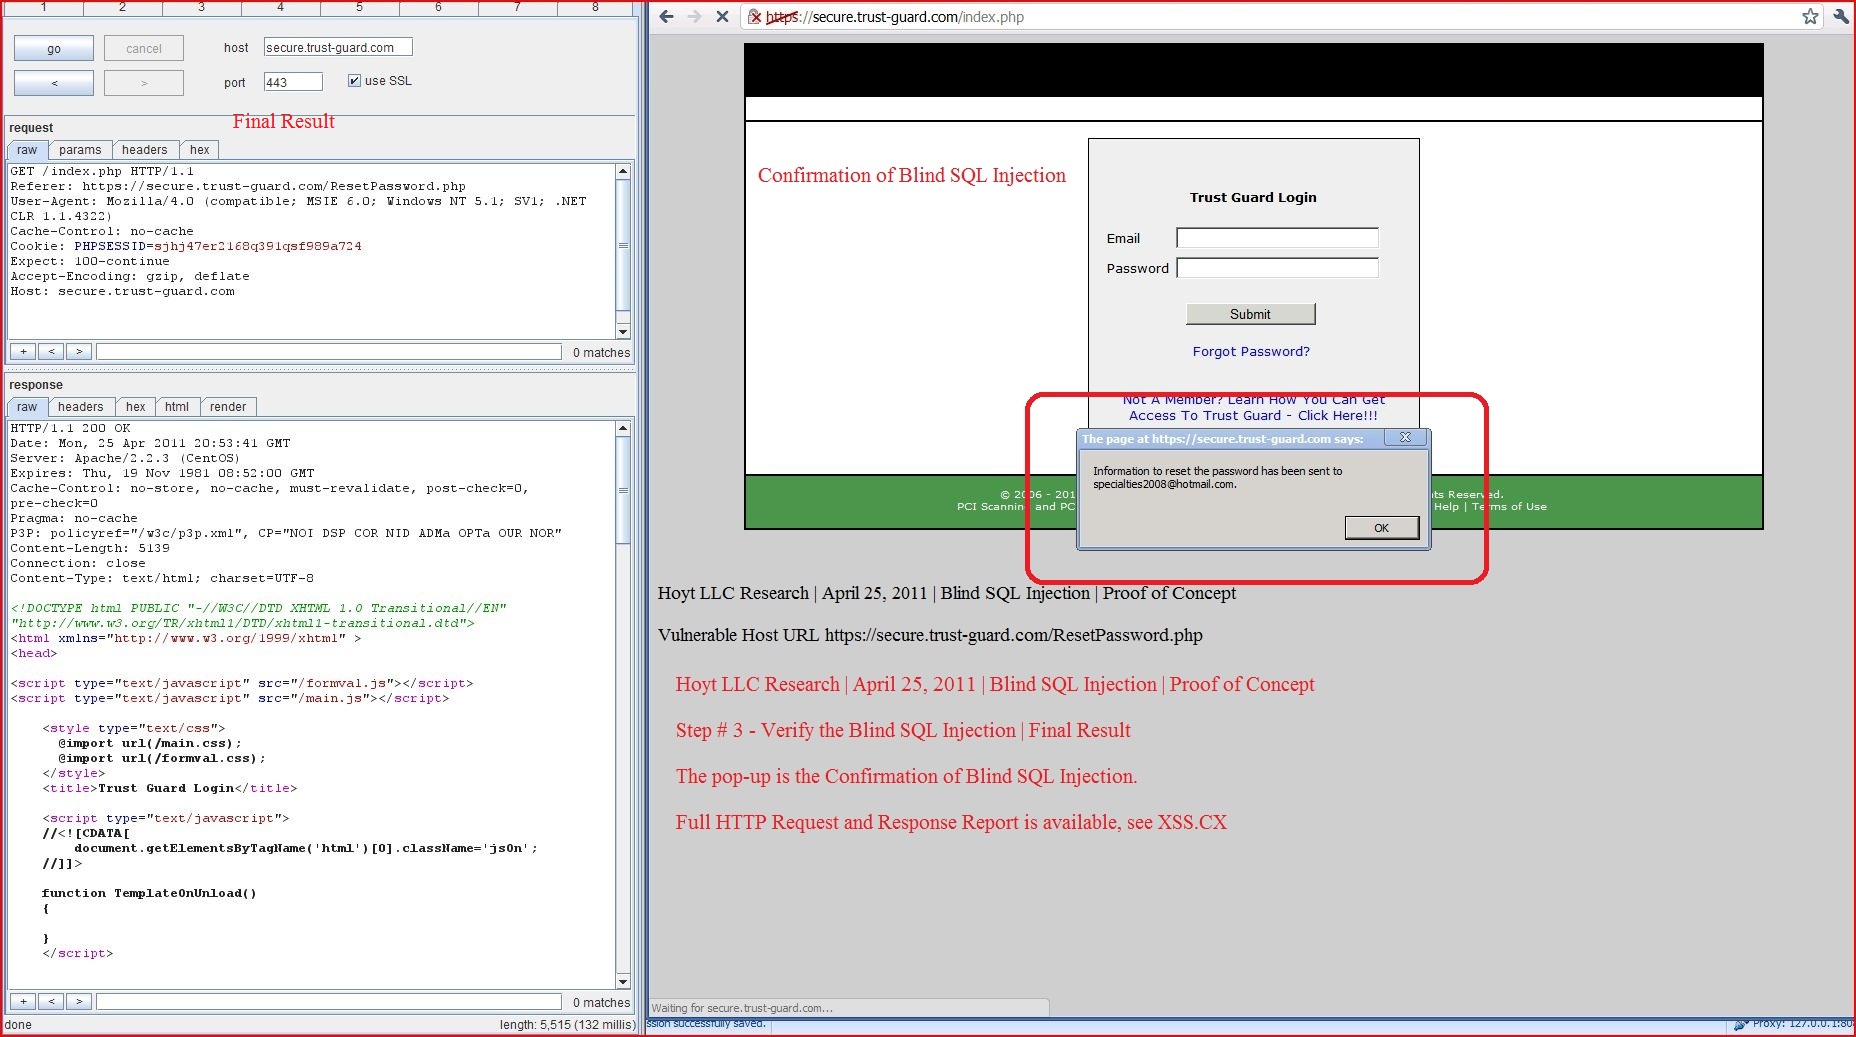Click response search next match button
1856x1037 pixels.
tap(79, 1001)
